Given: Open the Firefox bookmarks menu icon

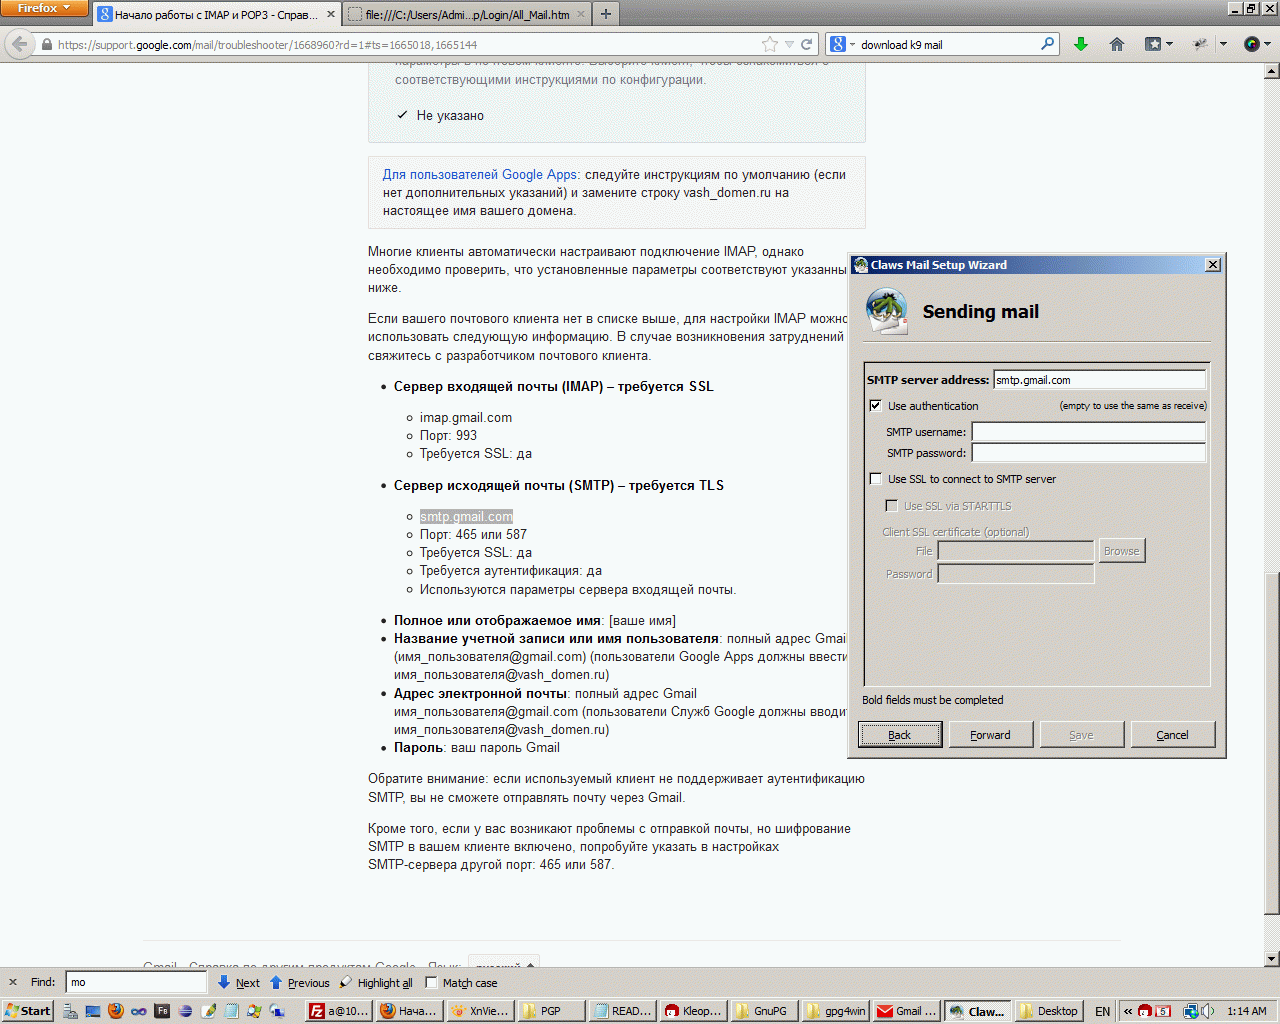Looking at the screenshot, I should [1158, 44].
